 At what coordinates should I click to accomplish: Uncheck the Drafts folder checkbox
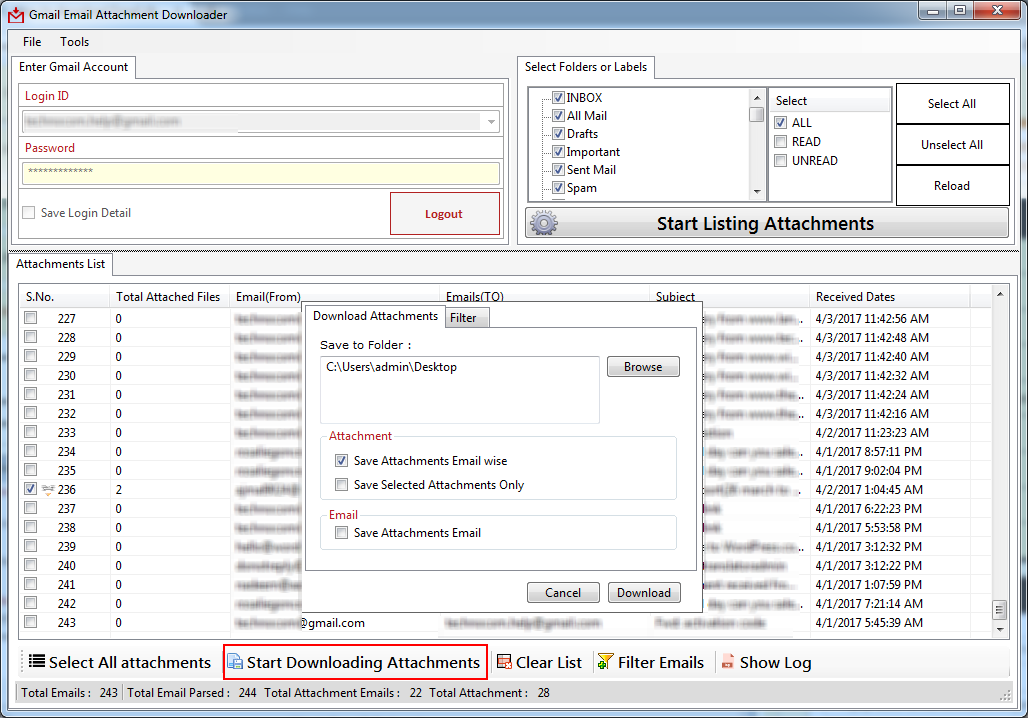tap(559, 134)
